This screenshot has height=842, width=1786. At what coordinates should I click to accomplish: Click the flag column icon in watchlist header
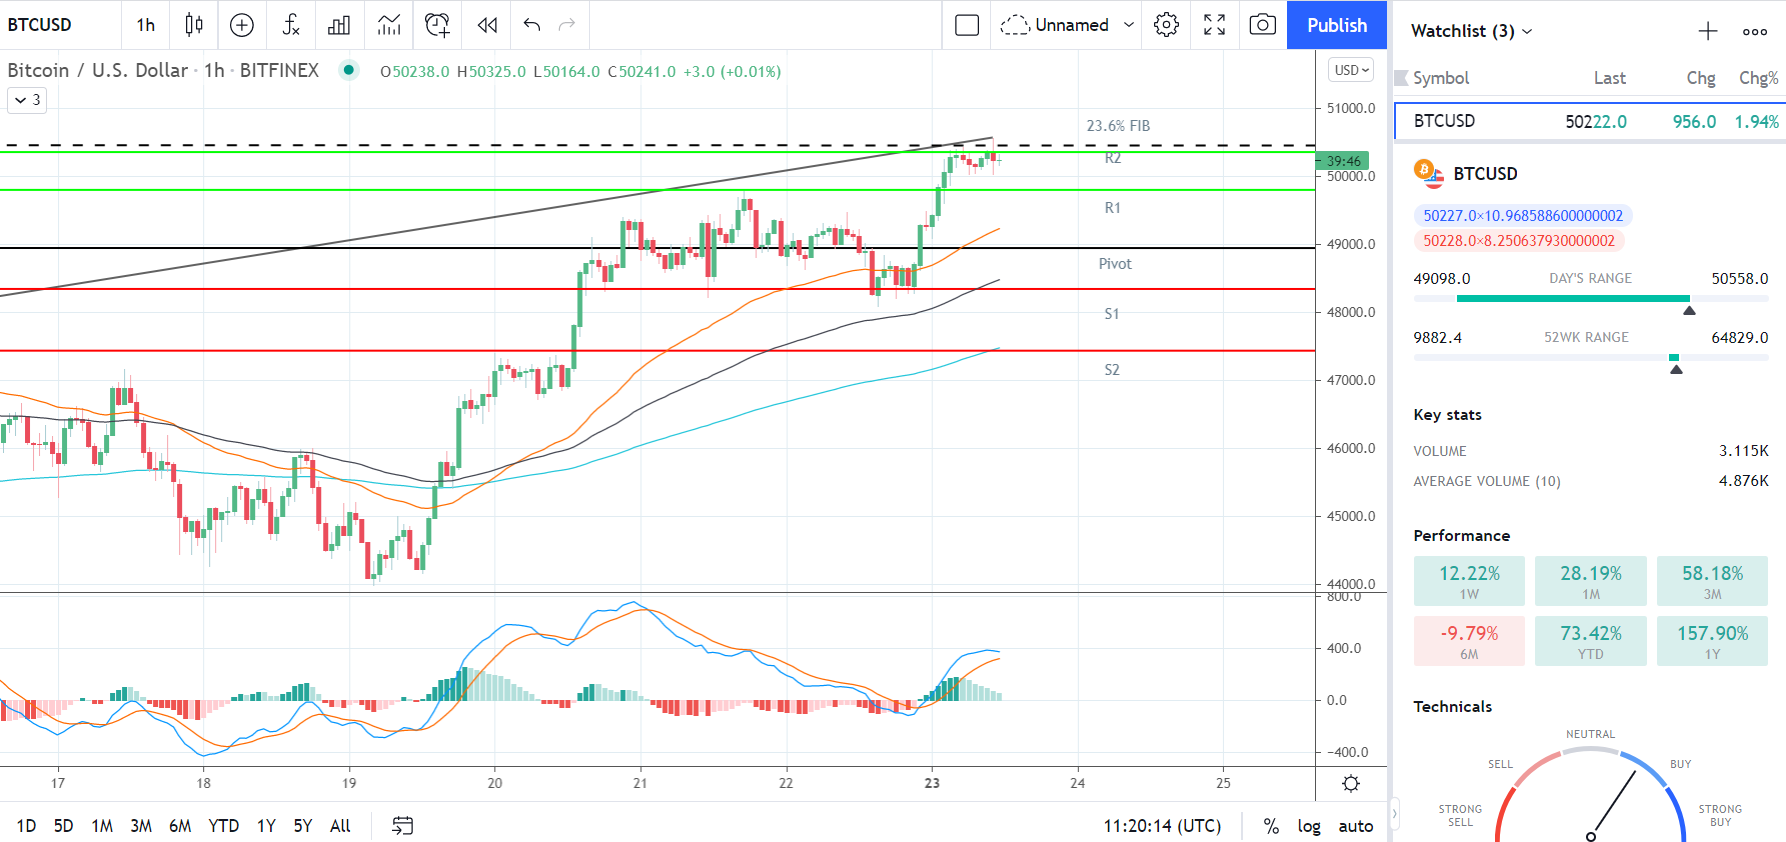(x=1401, y=78)
